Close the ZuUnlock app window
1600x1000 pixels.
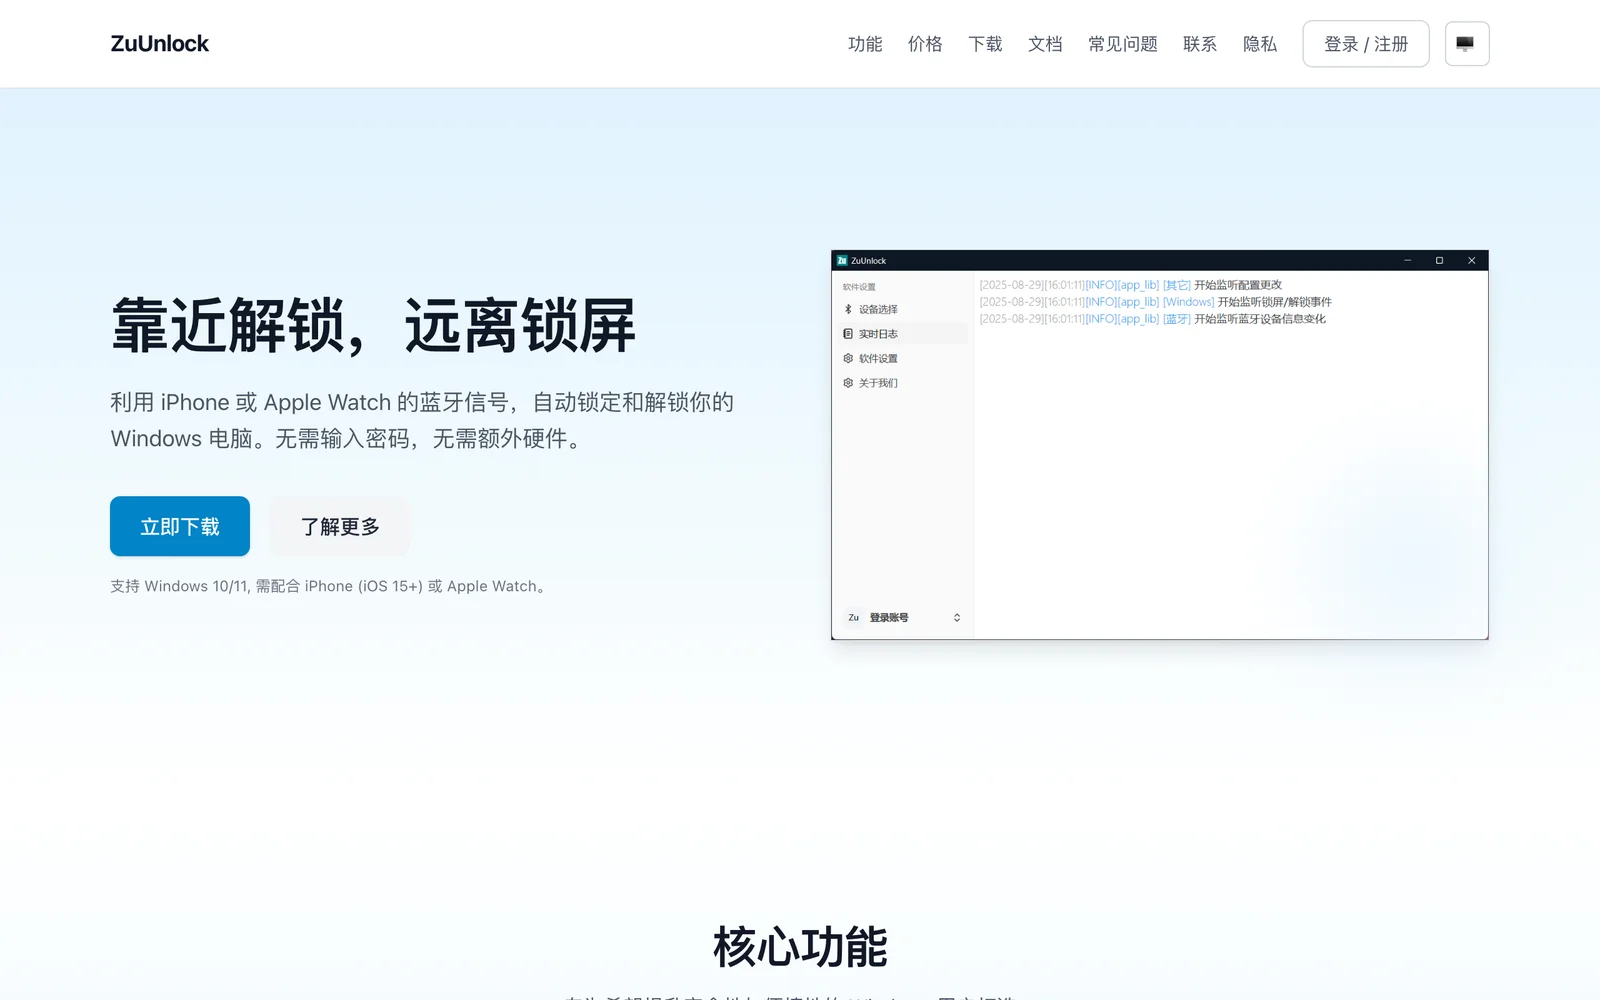click(x=1471, y=261)
